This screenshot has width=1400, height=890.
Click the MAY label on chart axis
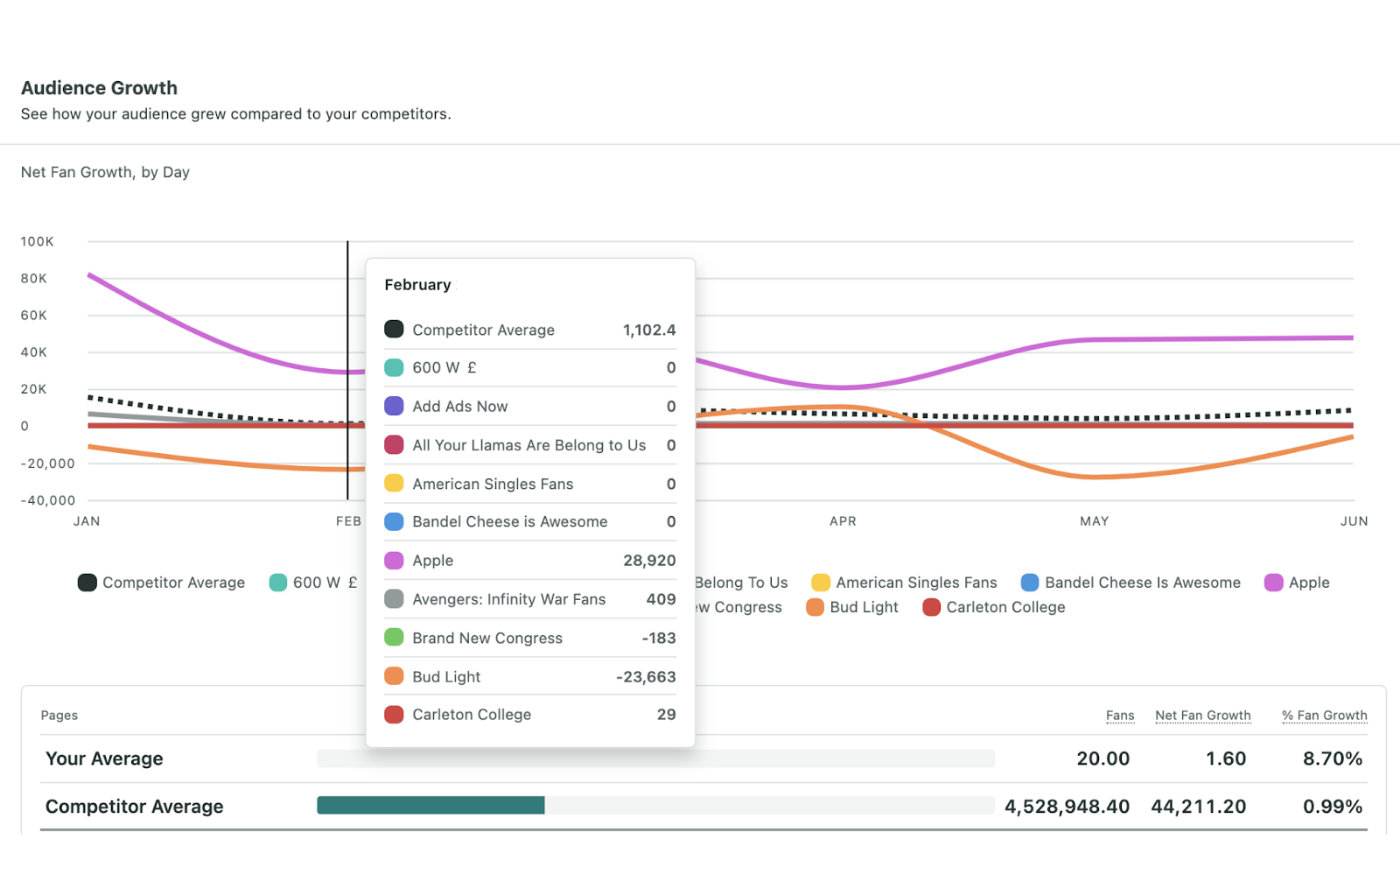(1094, 521)
